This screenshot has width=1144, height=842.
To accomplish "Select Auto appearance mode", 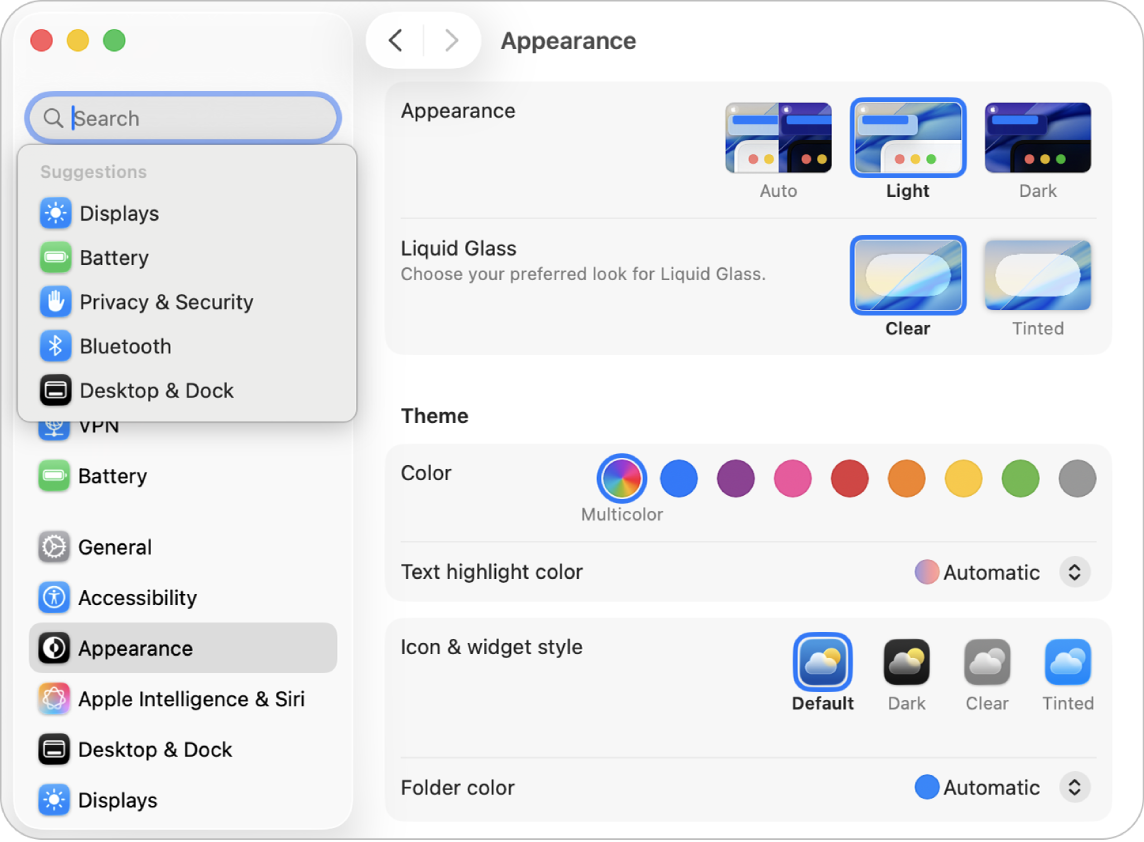I will tap(778, 137).
